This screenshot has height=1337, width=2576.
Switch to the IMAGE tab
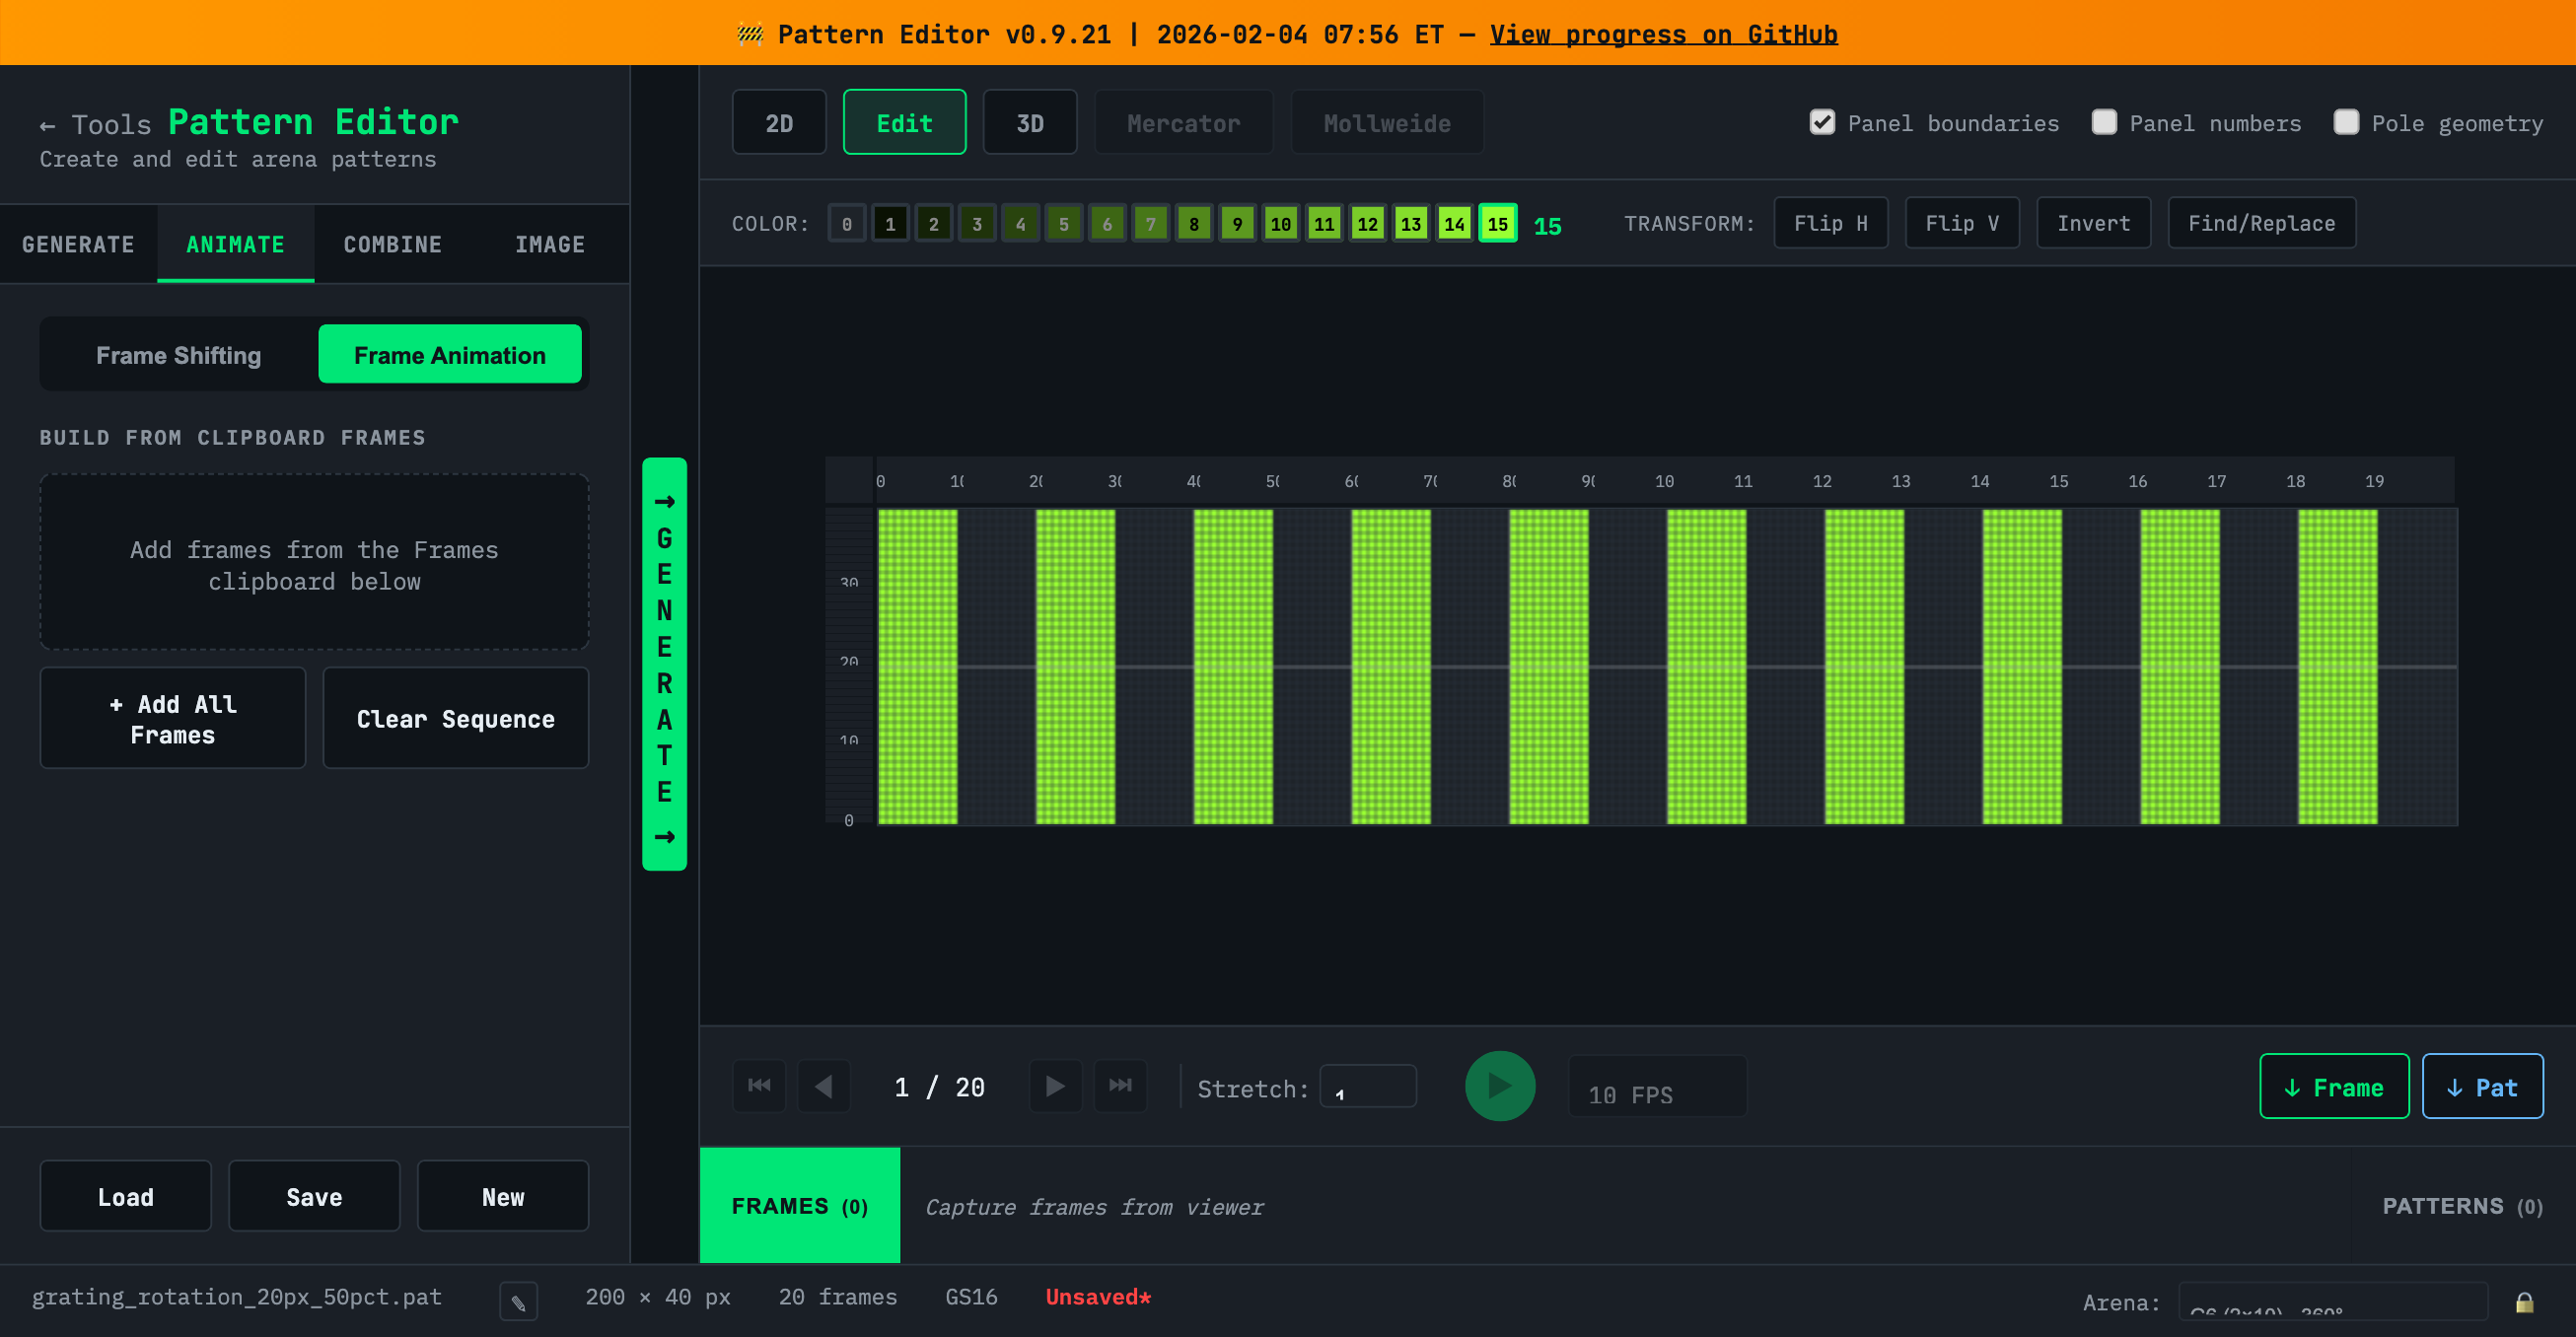[x=550, y=243]
